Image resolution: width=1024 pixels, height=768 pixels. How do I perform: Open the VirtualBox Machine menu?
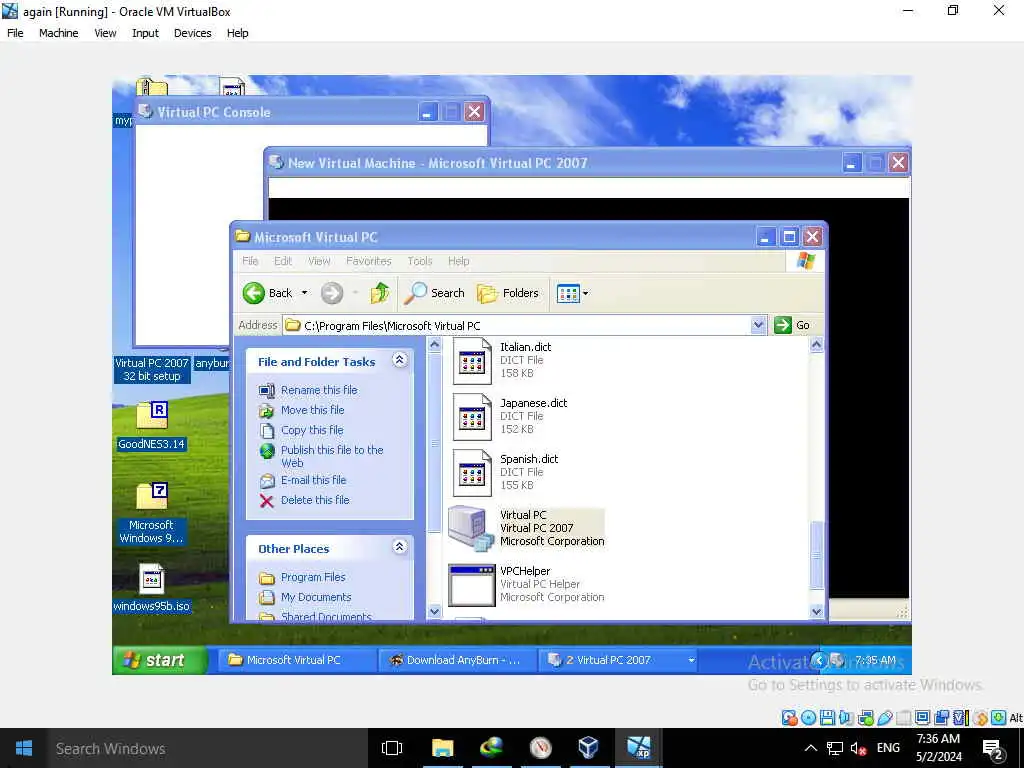58,33
